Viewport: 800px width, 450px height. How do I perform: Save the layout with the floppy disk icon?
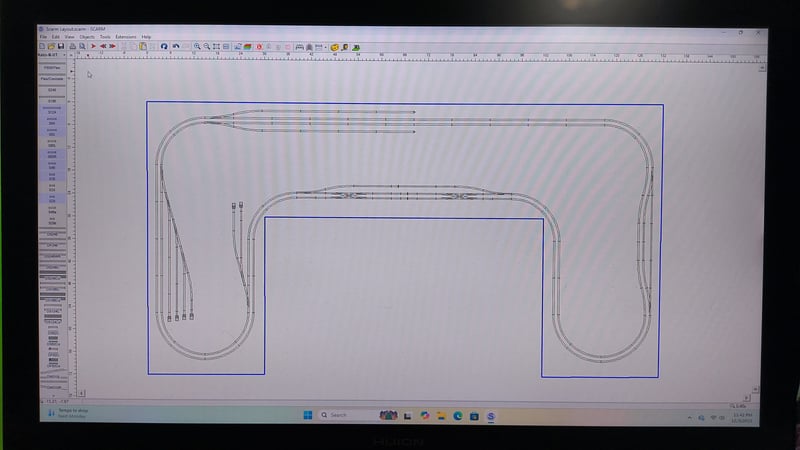[61, 46]
